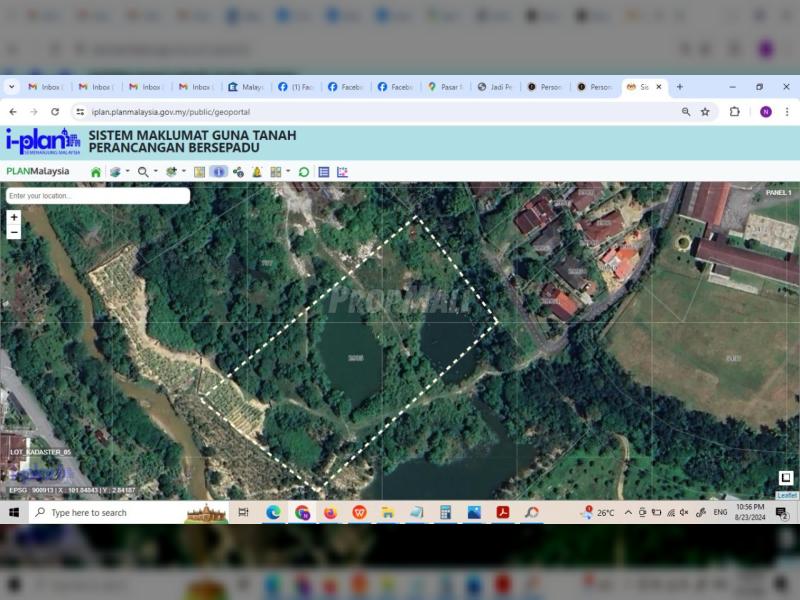The height and width of the screenshot is (600, 800).
Task: Zoom in the map with plus button
Action: (x=14, y=217)
